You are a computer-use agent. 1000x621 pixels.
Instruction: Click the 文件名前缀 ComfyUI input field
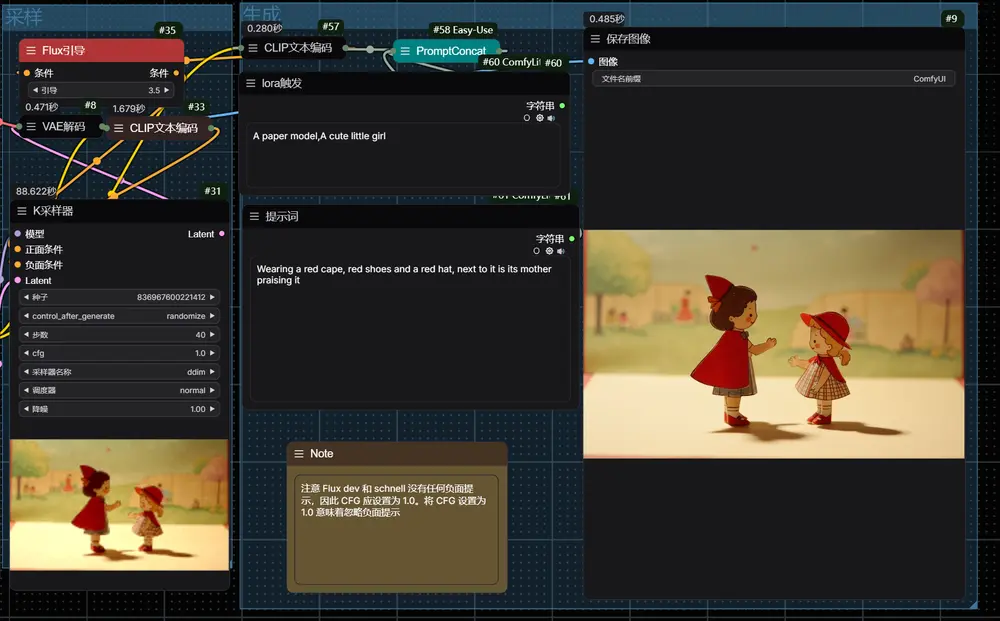click(x=773, y=79)
